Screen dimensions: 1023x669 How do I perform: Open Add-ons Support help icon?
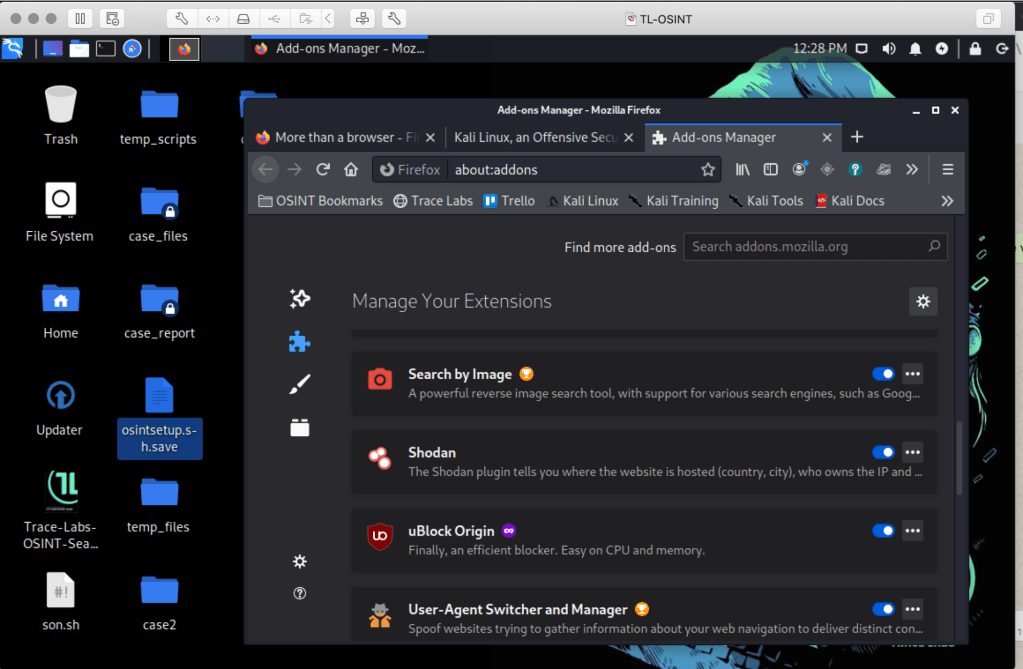[299, 594]
